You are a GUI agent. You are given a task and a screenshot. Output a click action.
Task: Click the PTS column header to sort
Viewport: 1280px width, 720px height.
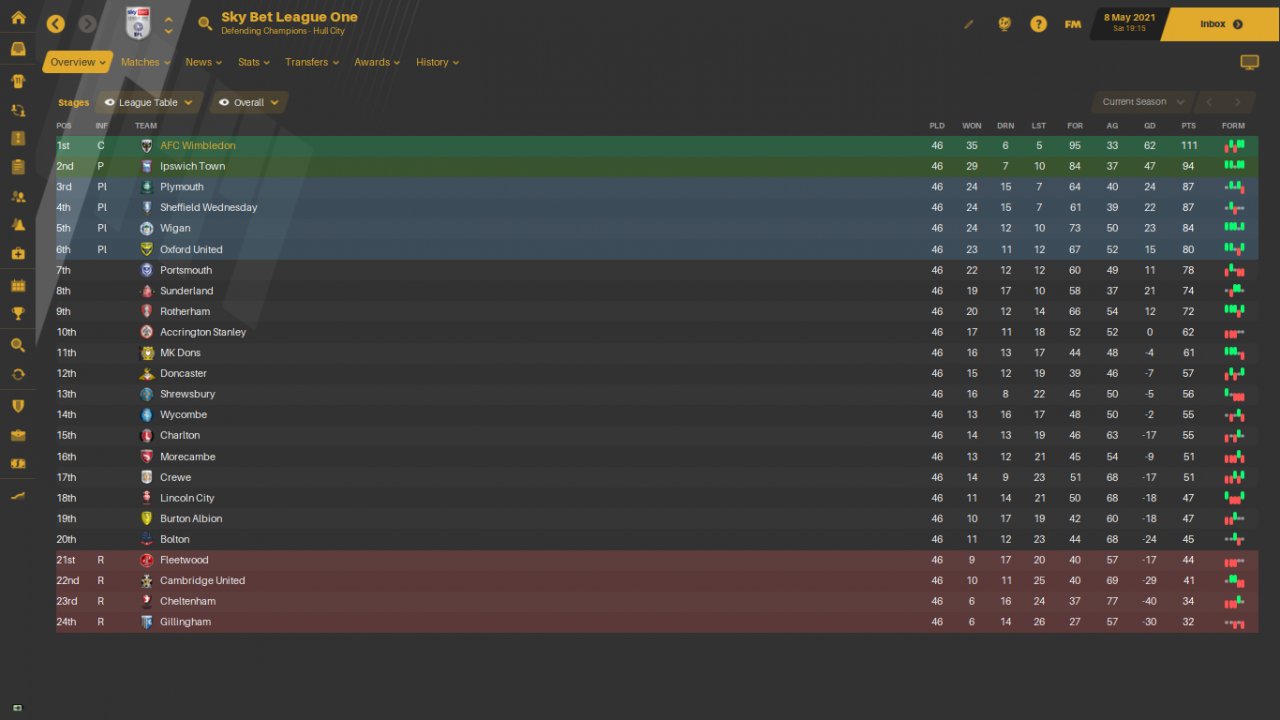1188,126
